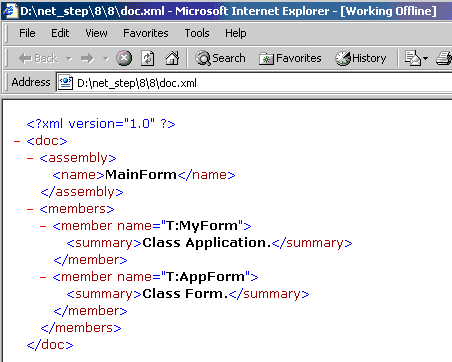Click the "T:AppForm" attribute value
The width and height of the screenshot is (452, 362).
(x=206, y=277)
